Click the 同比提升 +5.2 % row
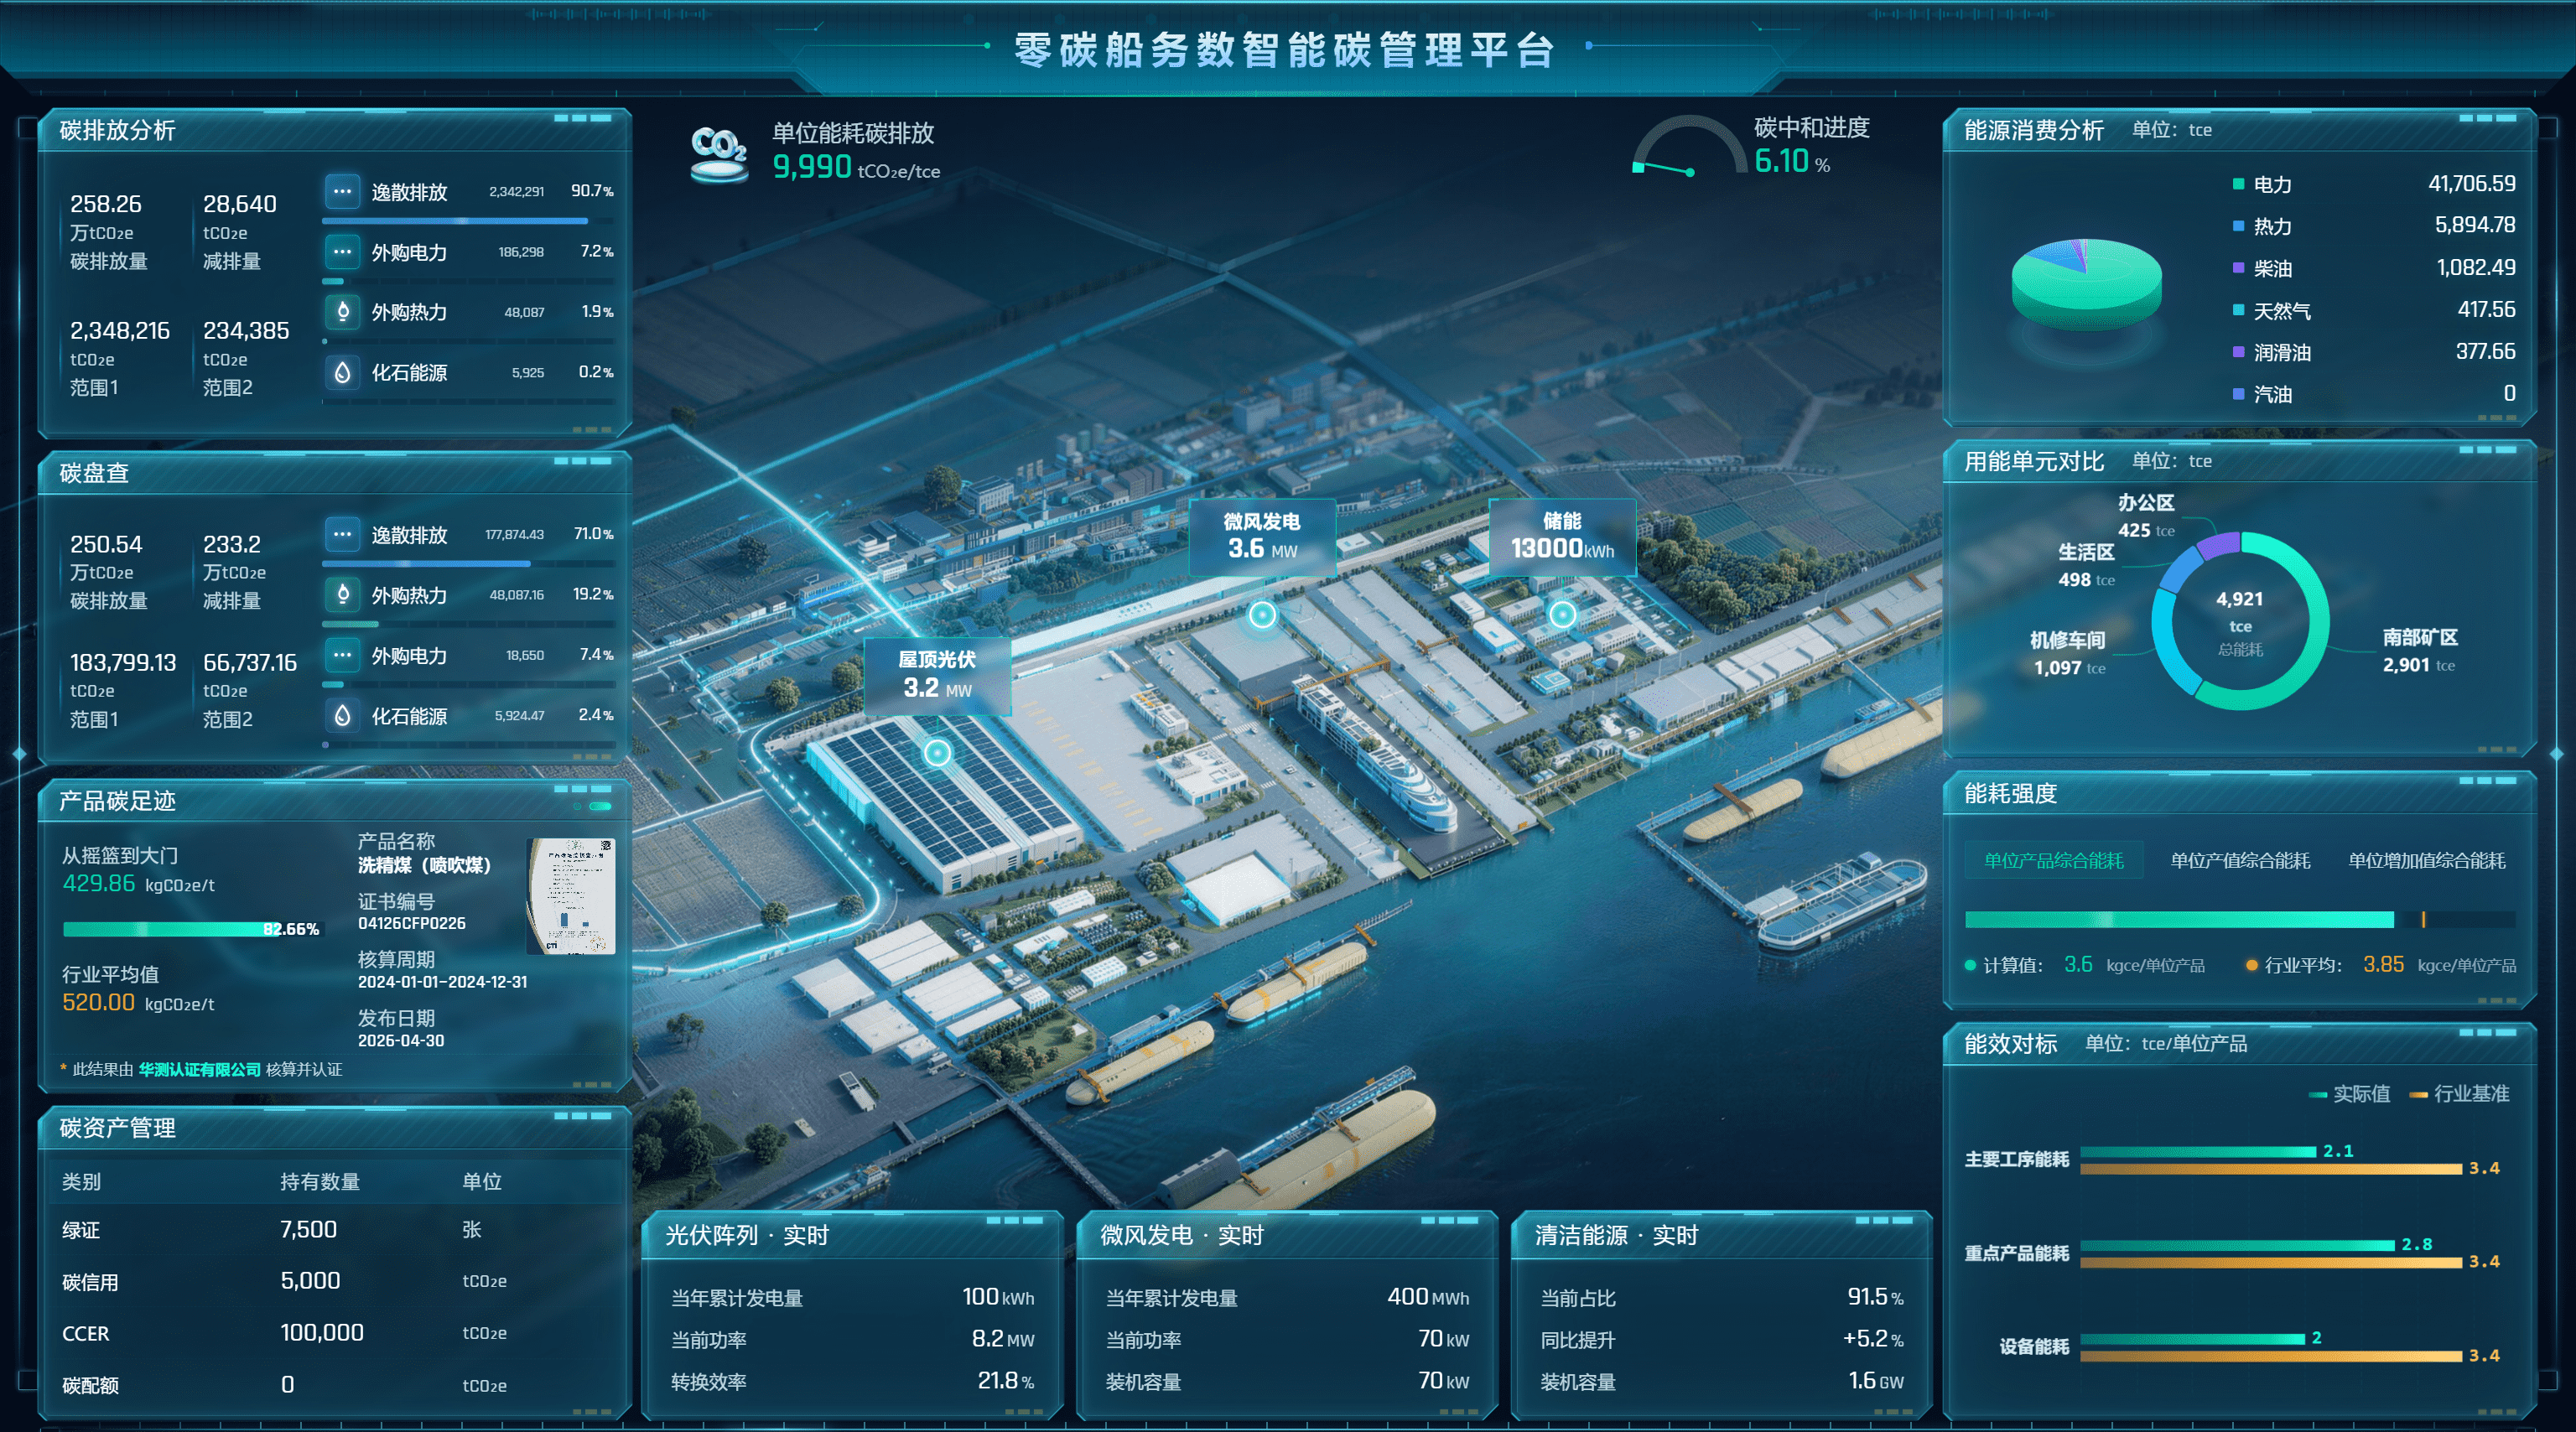Image resolution: width=2576 pixels, height=1432 pixels. tap(1722, 1339)
